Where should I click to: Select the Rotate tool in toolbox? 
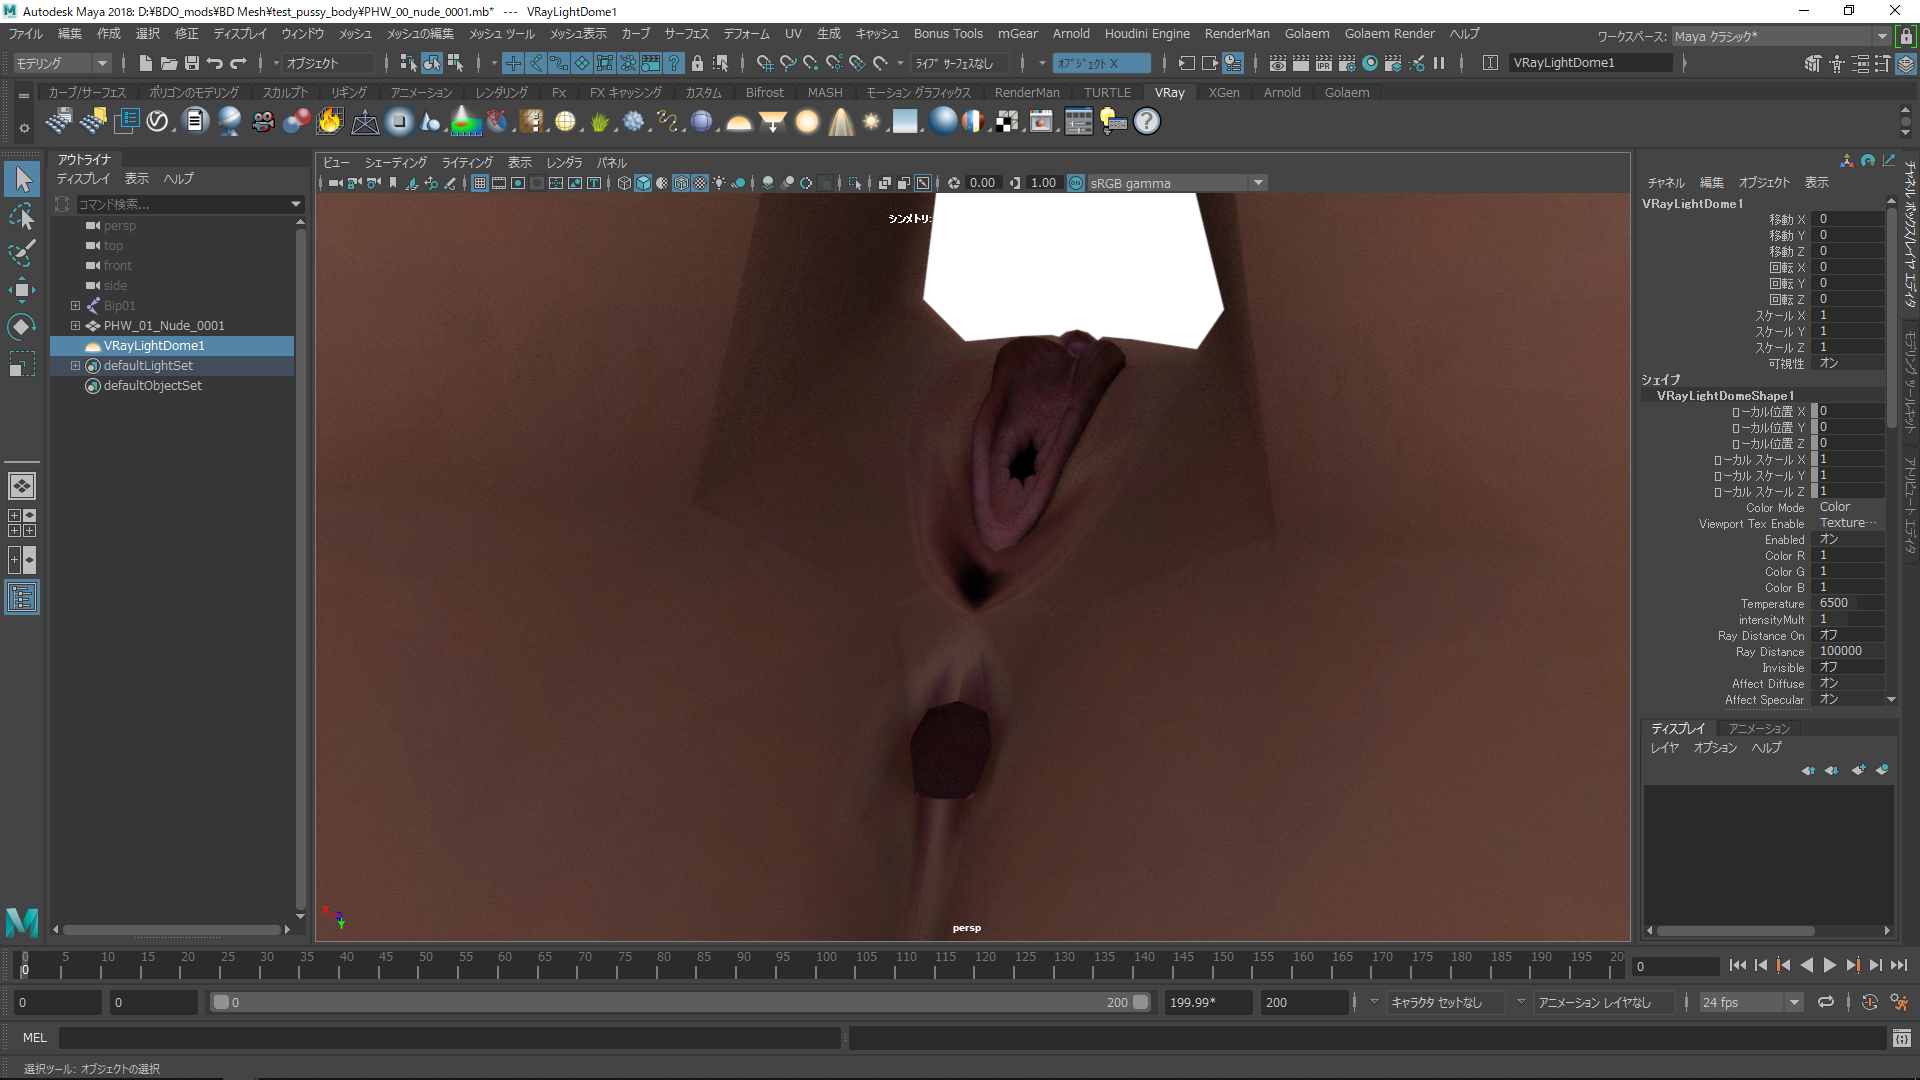pos(21,327)
